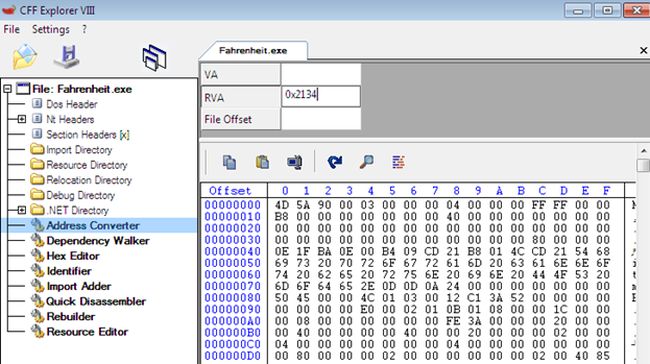Viewport: 650px width, 364px height.
Task: Click the monitor select-all icon in hex toolbar
Action: tap(295, 162)
